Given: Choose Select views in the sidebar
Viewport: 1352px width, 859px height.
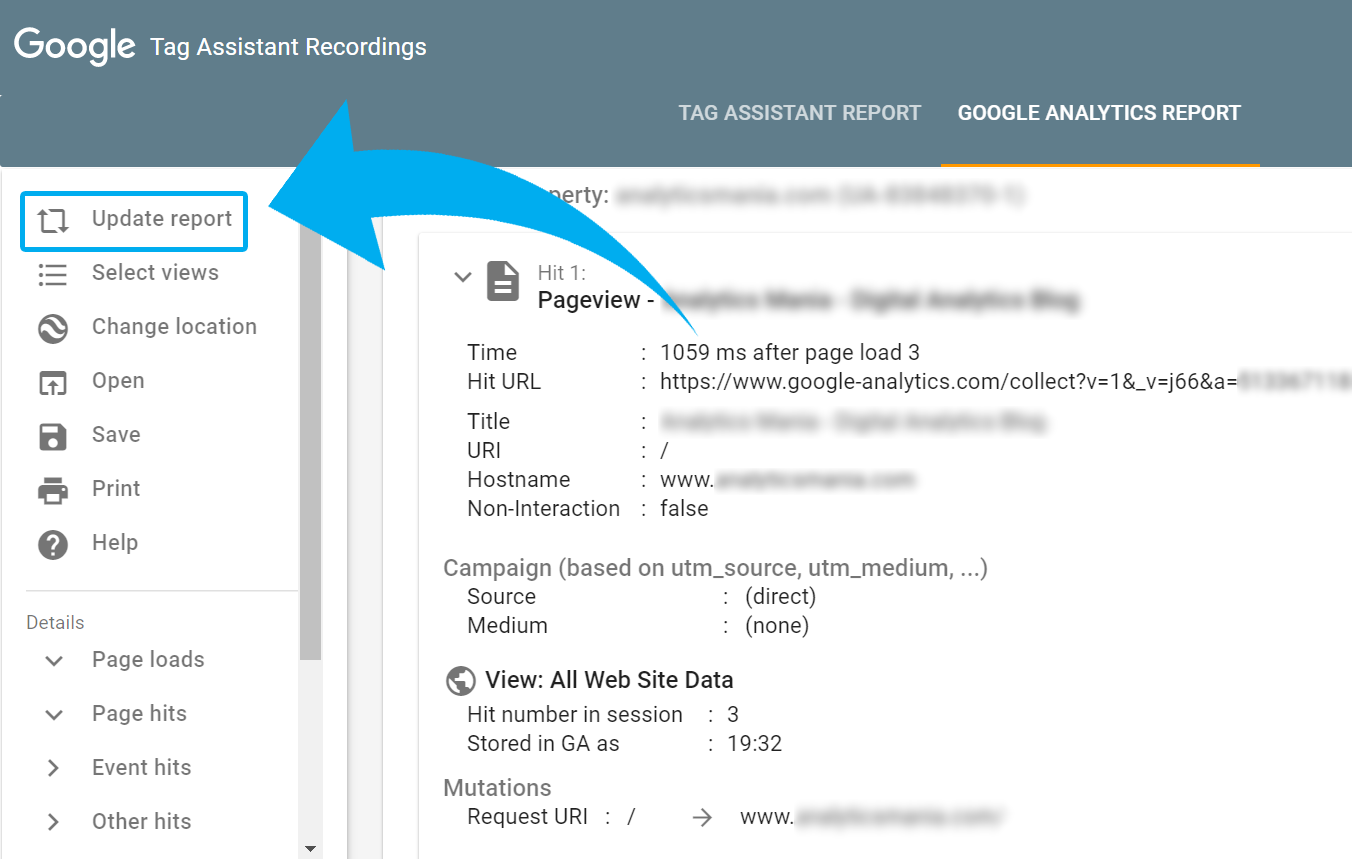Looking at the screenshot, I should pos(155,273).
